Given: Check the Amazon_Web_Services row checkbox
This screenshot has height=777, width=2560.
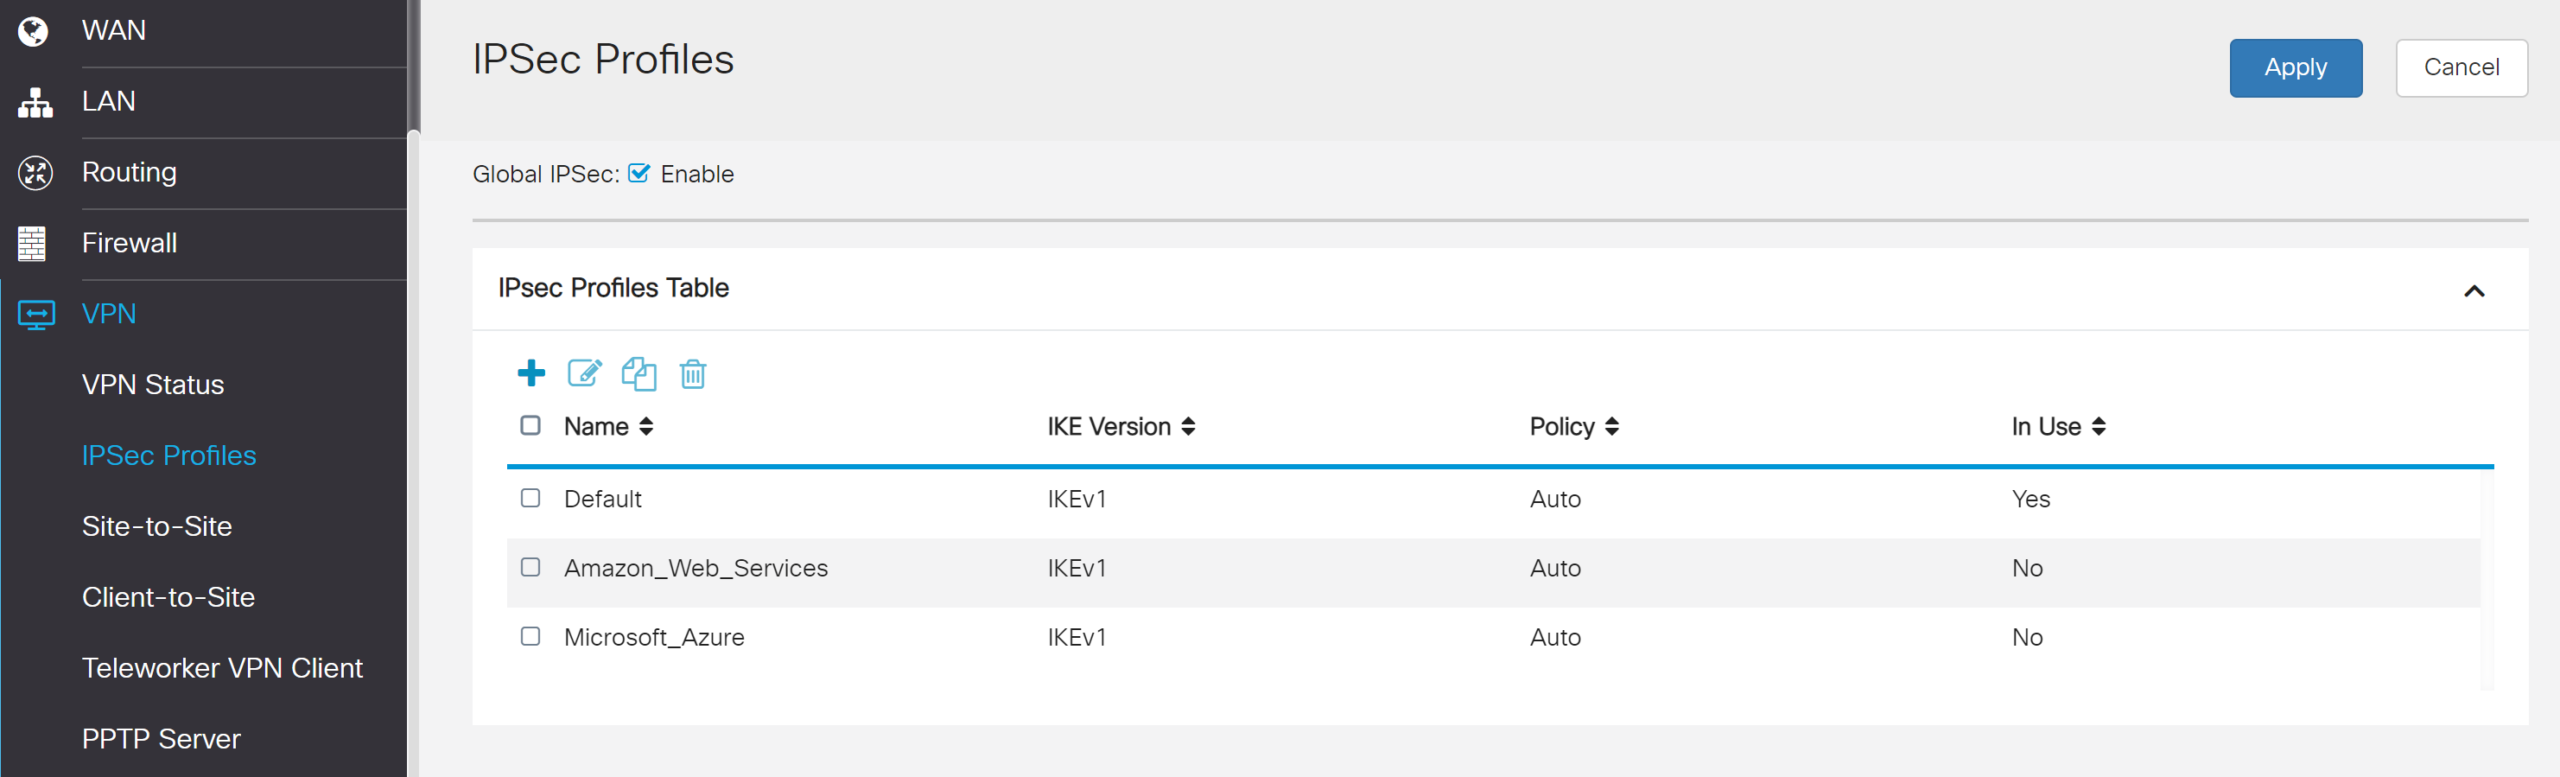Looking at the screenshot, I should [530, 567].
